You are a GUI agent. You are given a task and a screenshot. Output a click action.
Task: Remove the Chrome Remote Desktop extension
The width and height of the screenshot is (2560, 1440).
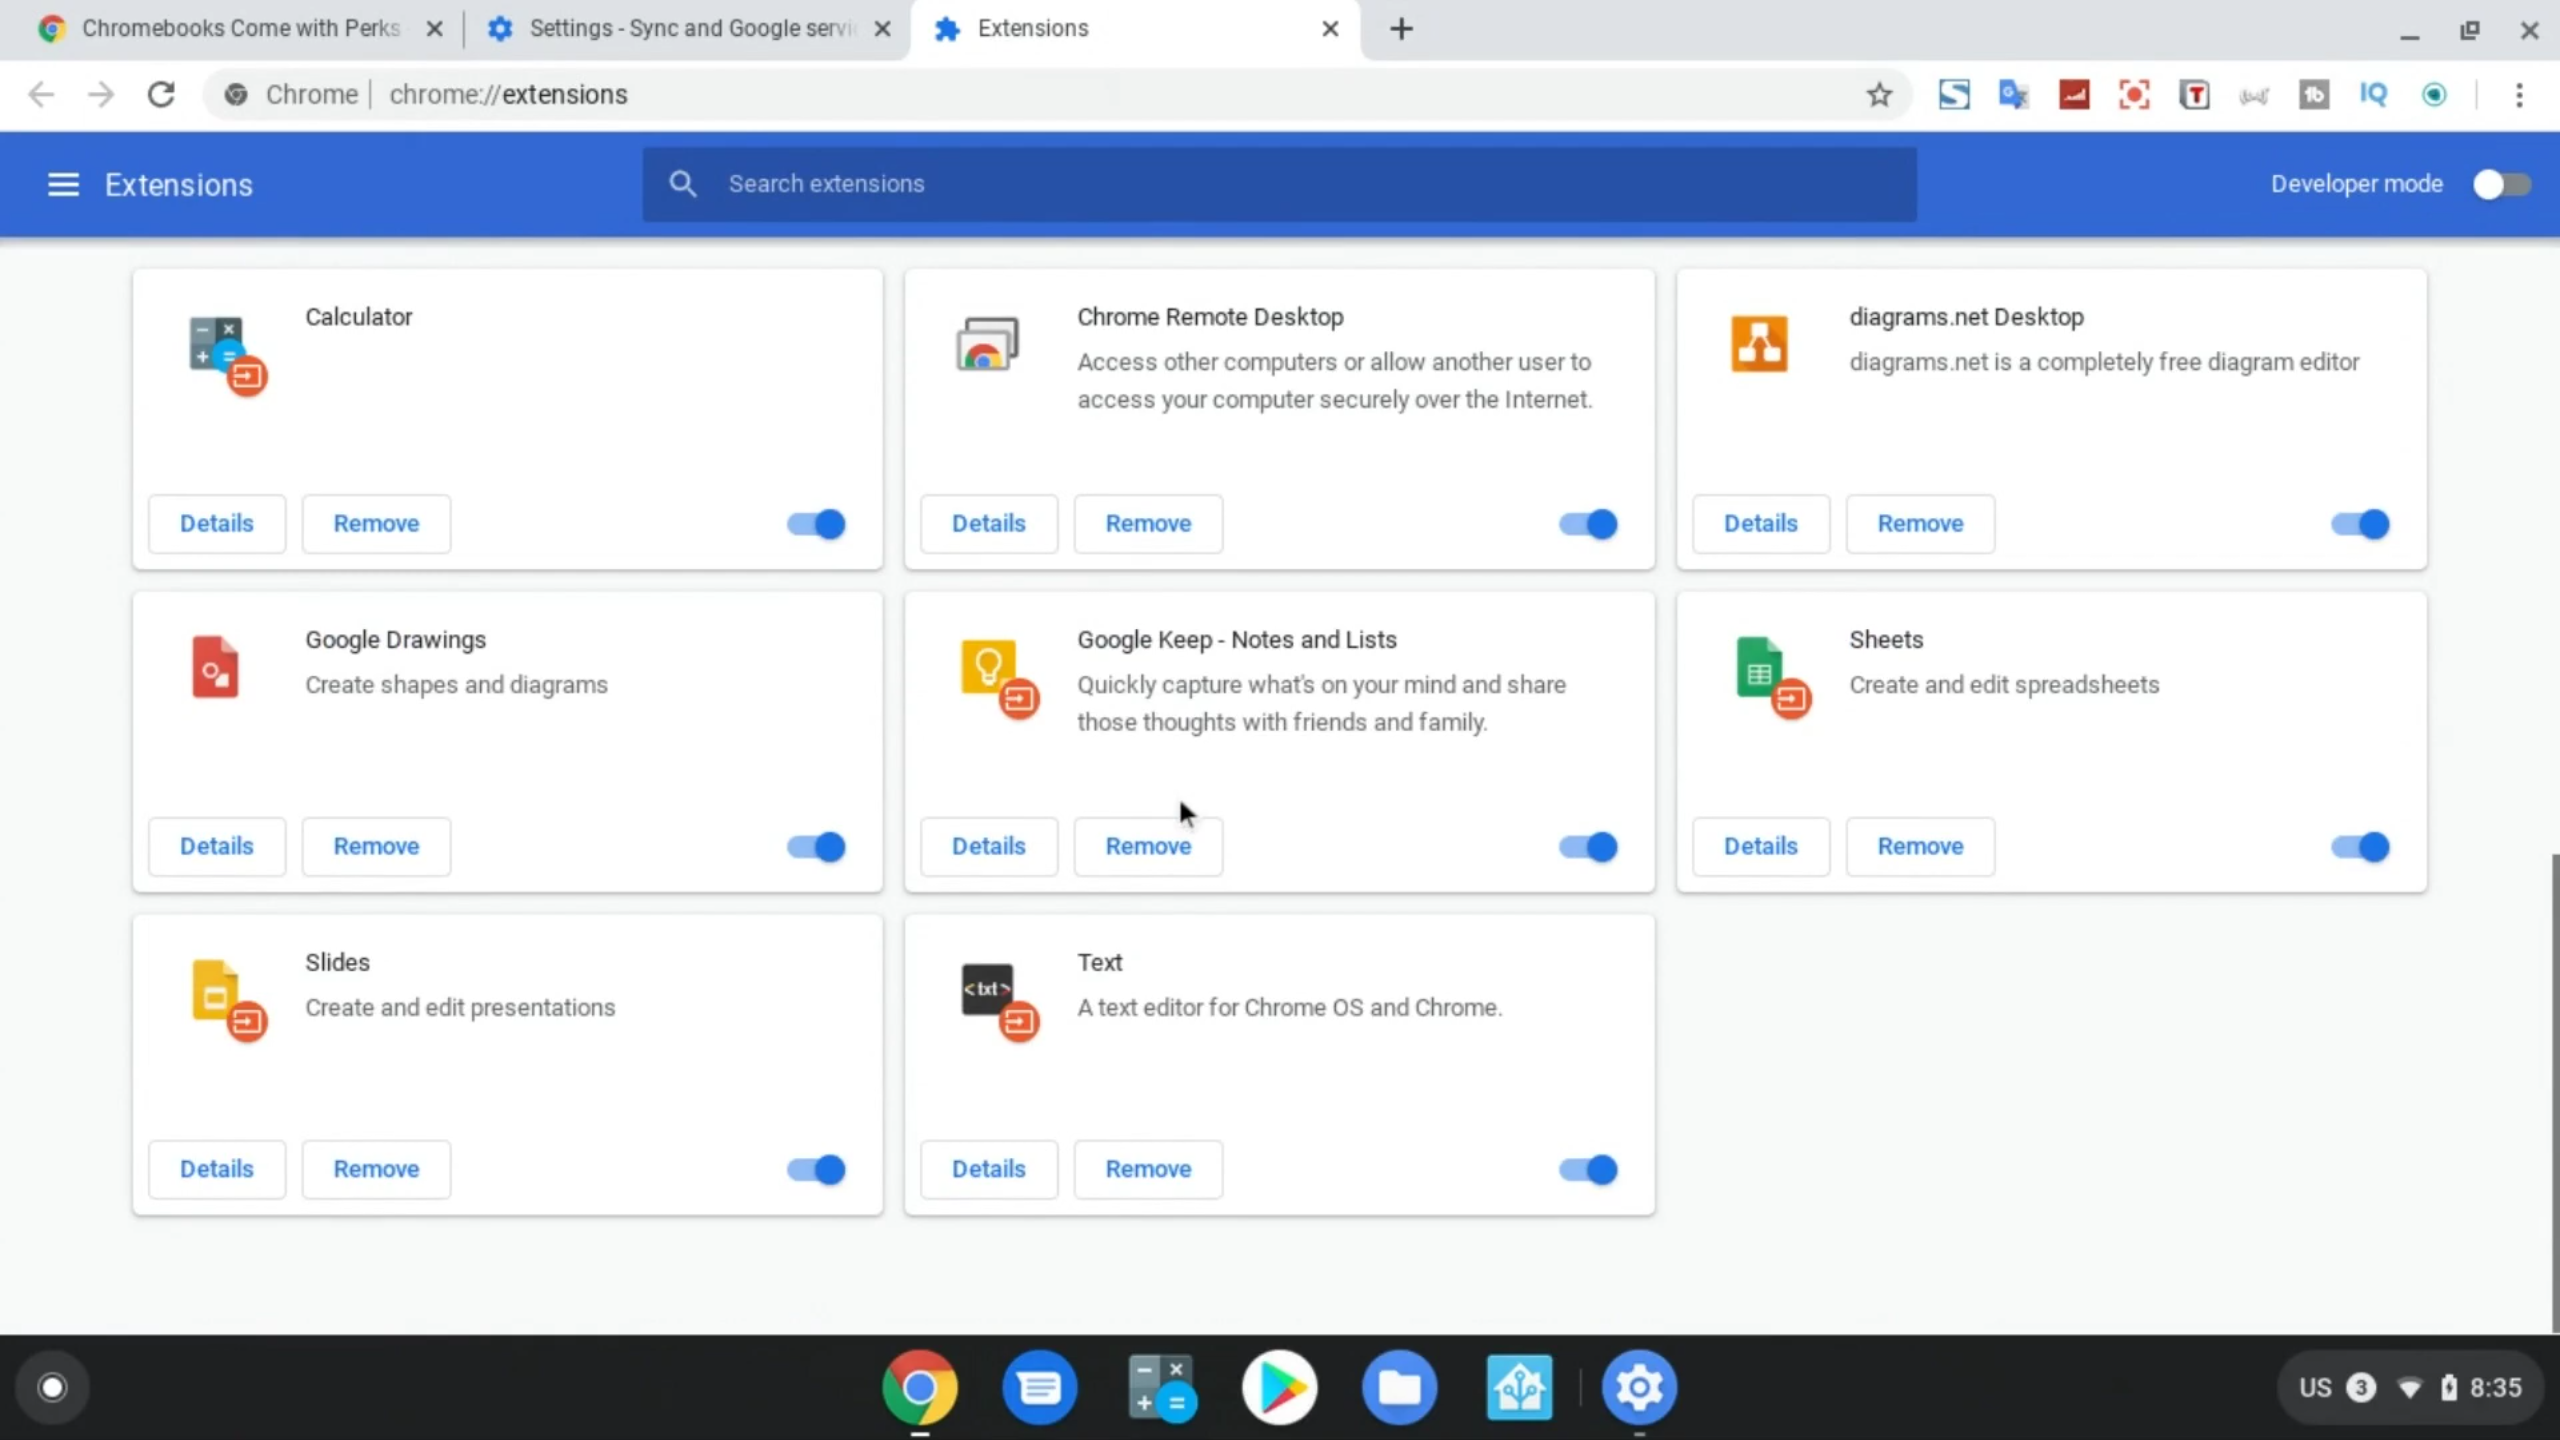[1148, 523]
